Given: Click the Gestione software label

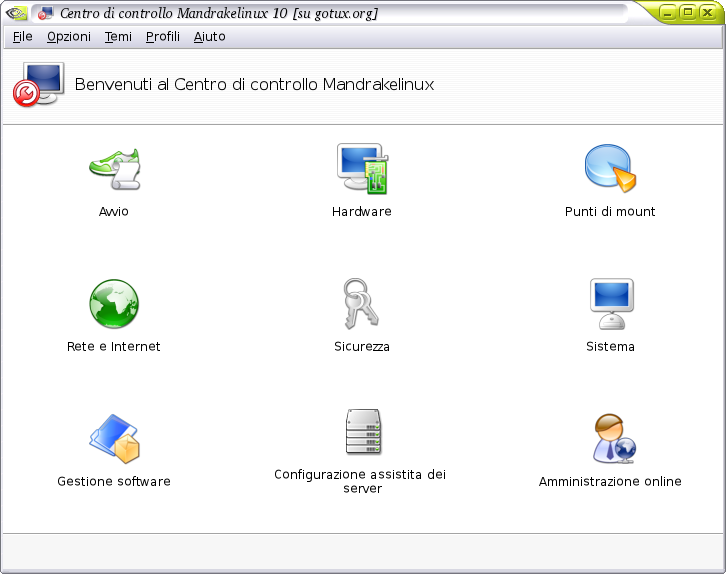Looking at the screenshot, I should click(x=114, y=481).
